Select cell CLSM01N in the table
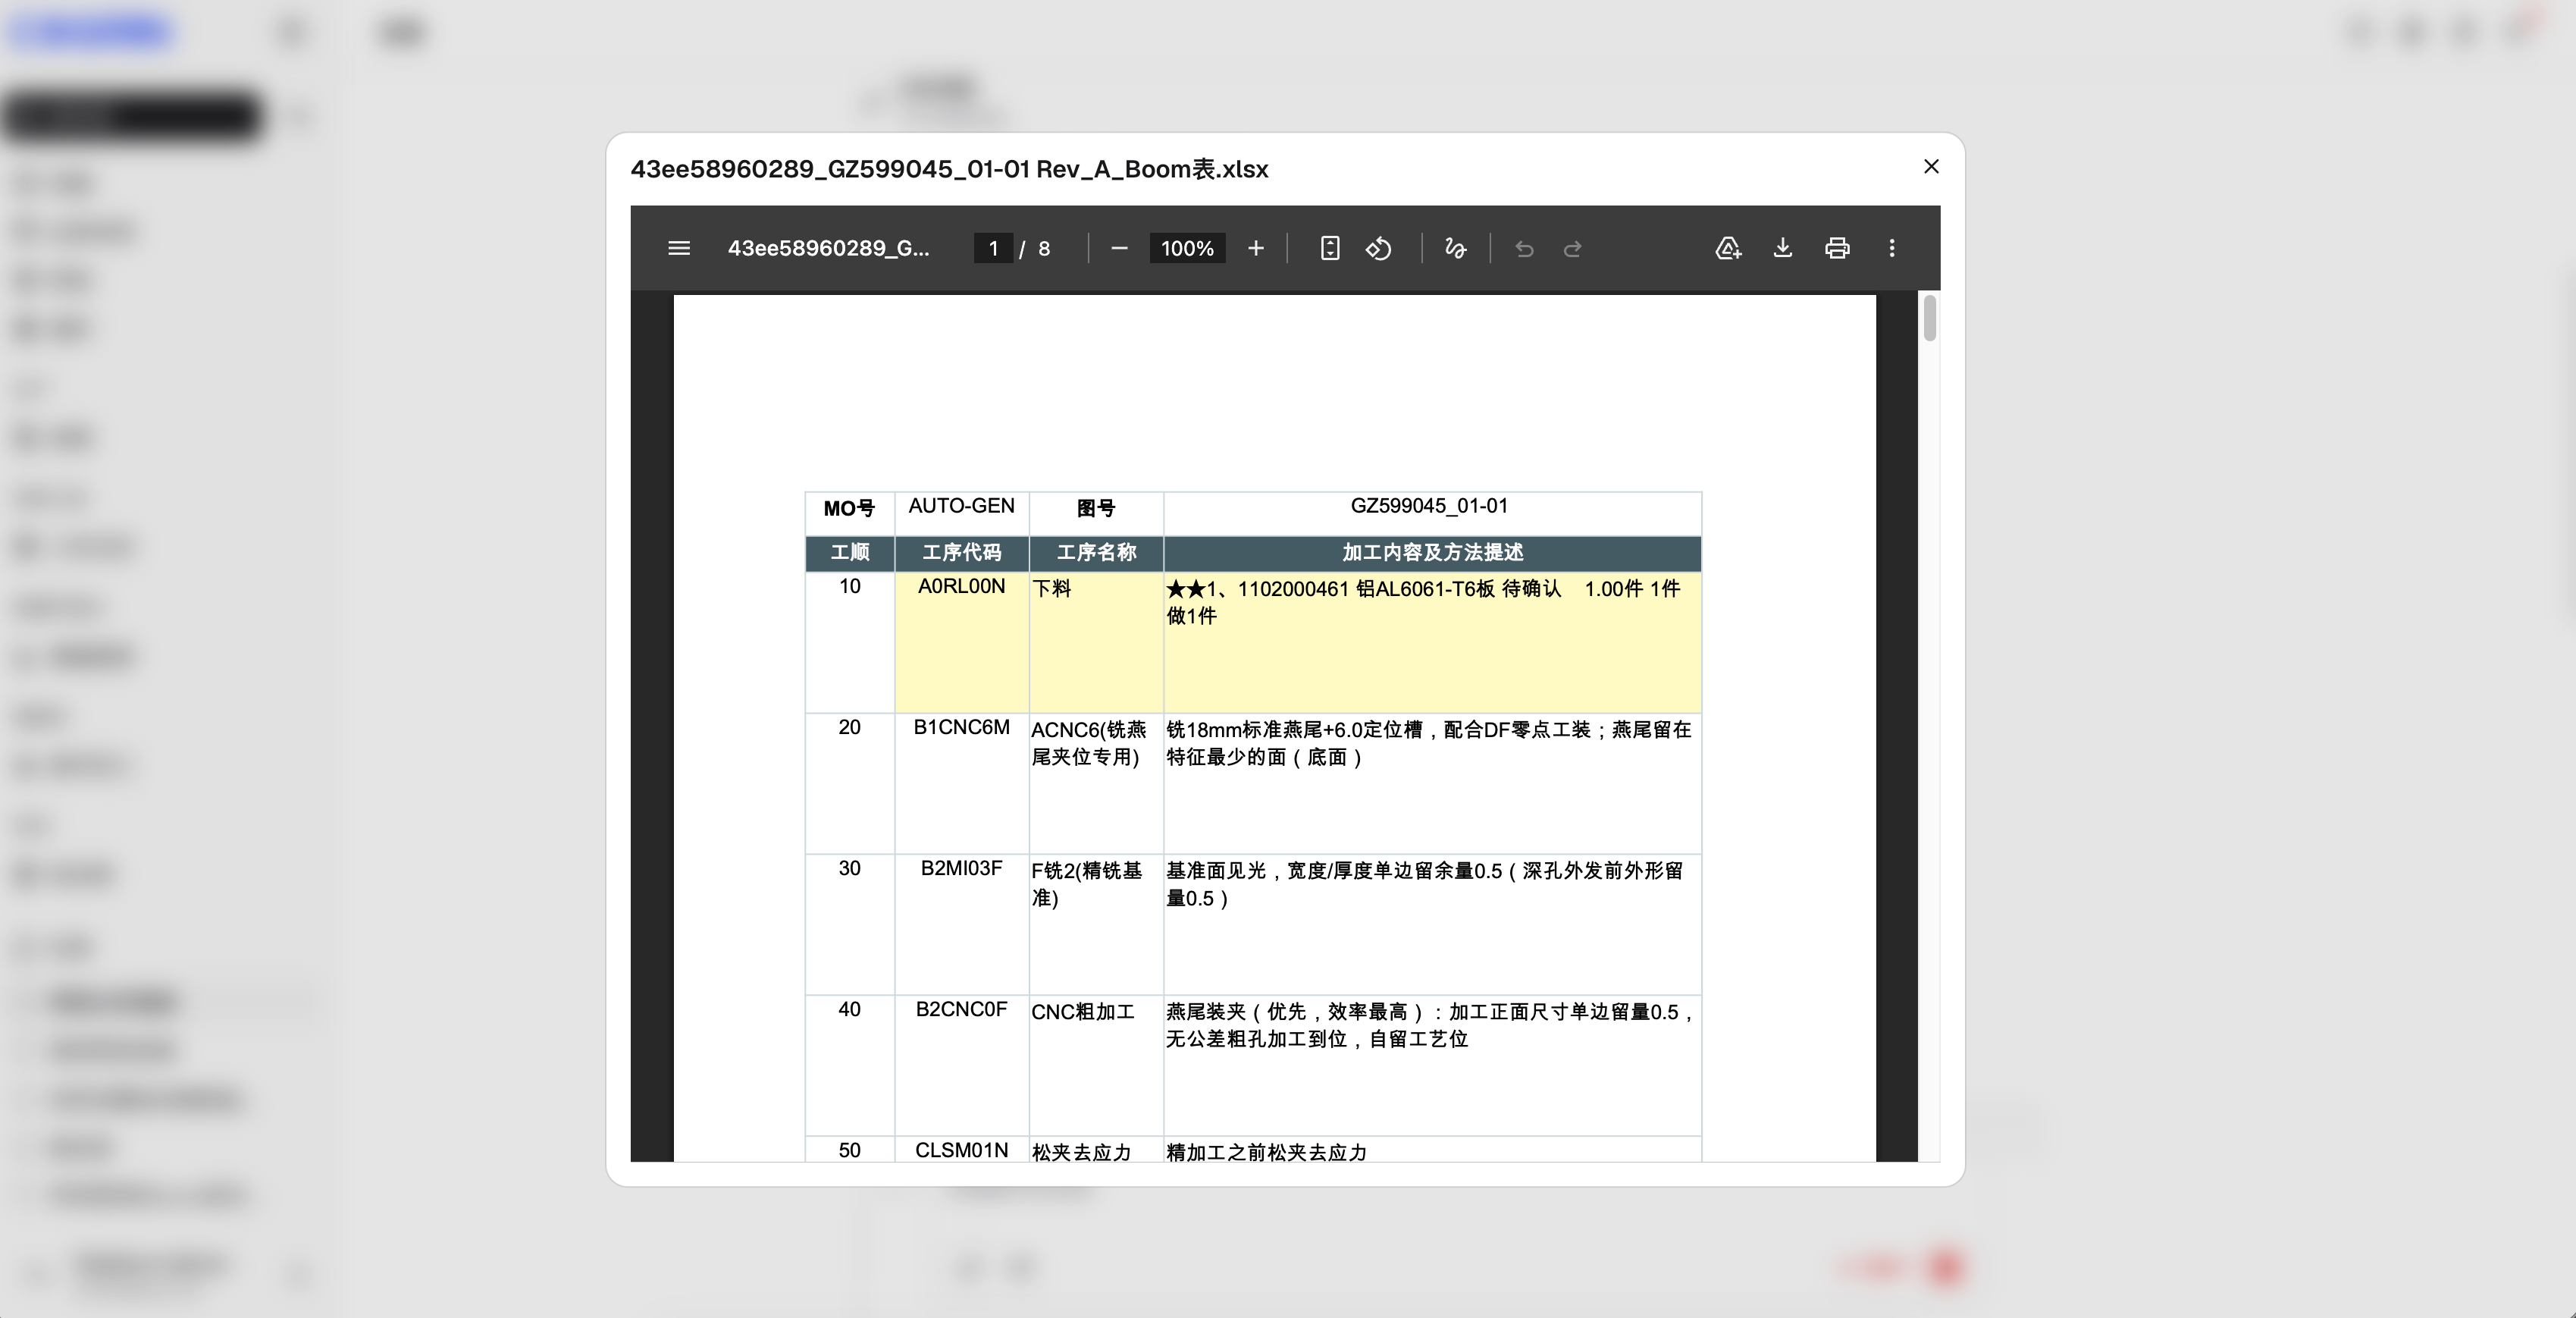Image resolution: width=2576 pixels, height=1318 pixels. [962, 1150]
